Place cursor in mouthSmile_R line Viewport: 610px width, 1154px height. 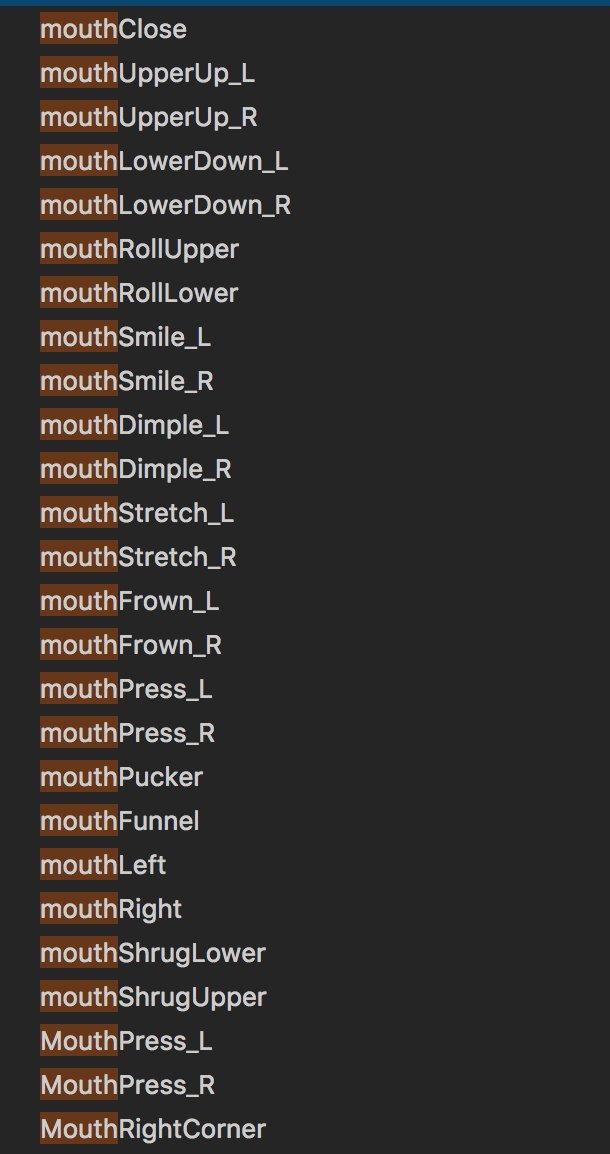[x=127, y=381]
